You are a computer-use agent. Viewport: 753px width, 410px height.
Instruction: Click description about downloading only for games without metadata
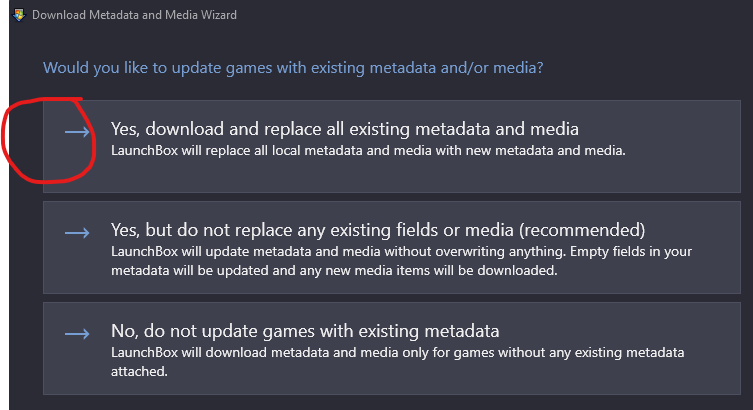coord(398,362)
